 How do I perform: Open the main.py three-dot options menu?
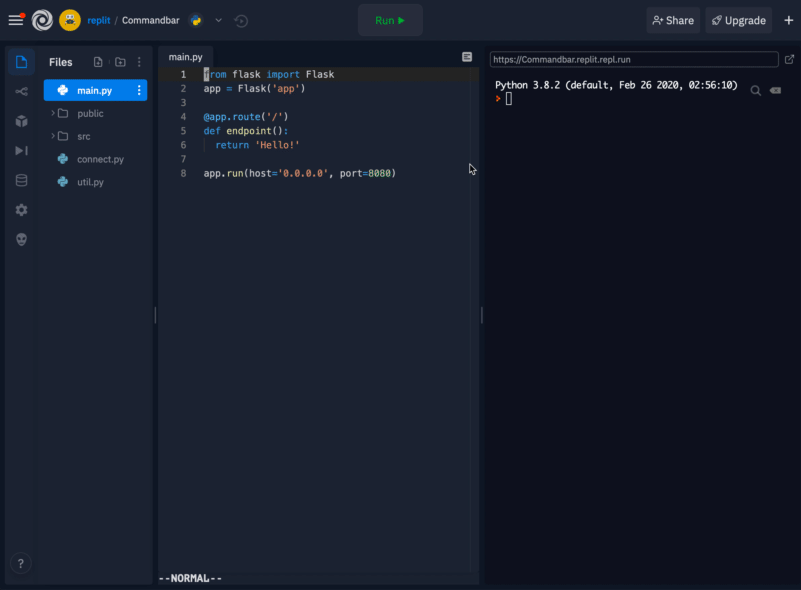(x=139, y=90)
